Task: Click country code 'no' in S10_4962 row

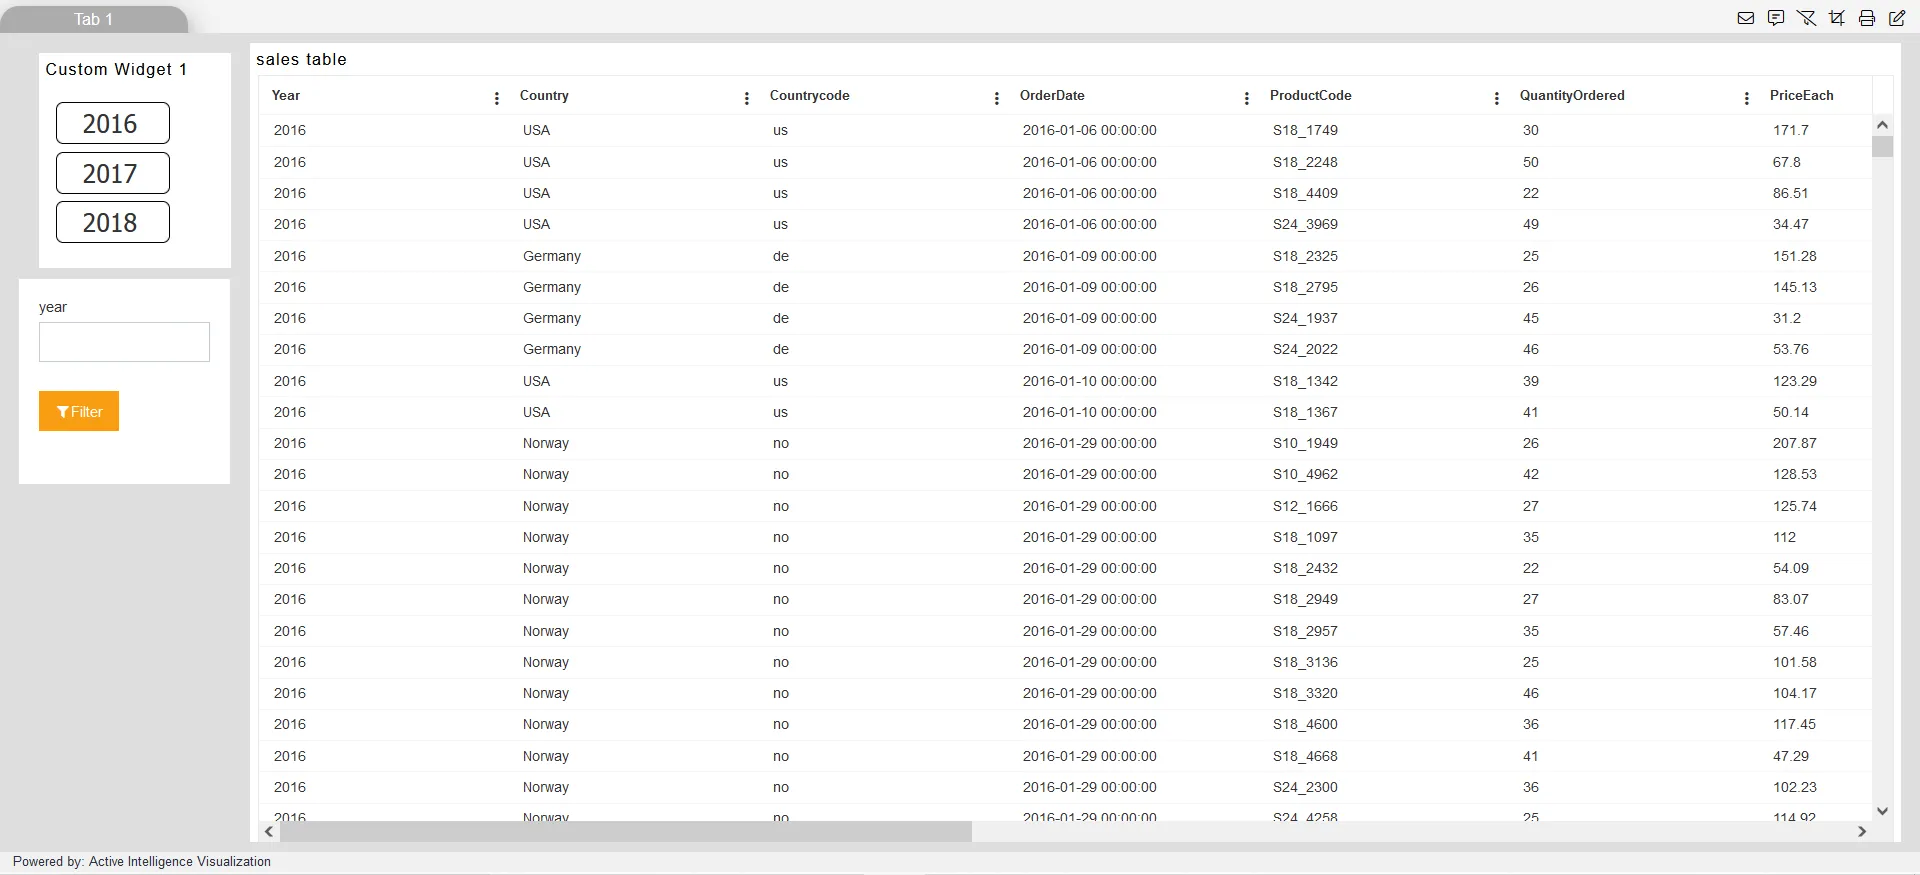Action: point(780,474)
